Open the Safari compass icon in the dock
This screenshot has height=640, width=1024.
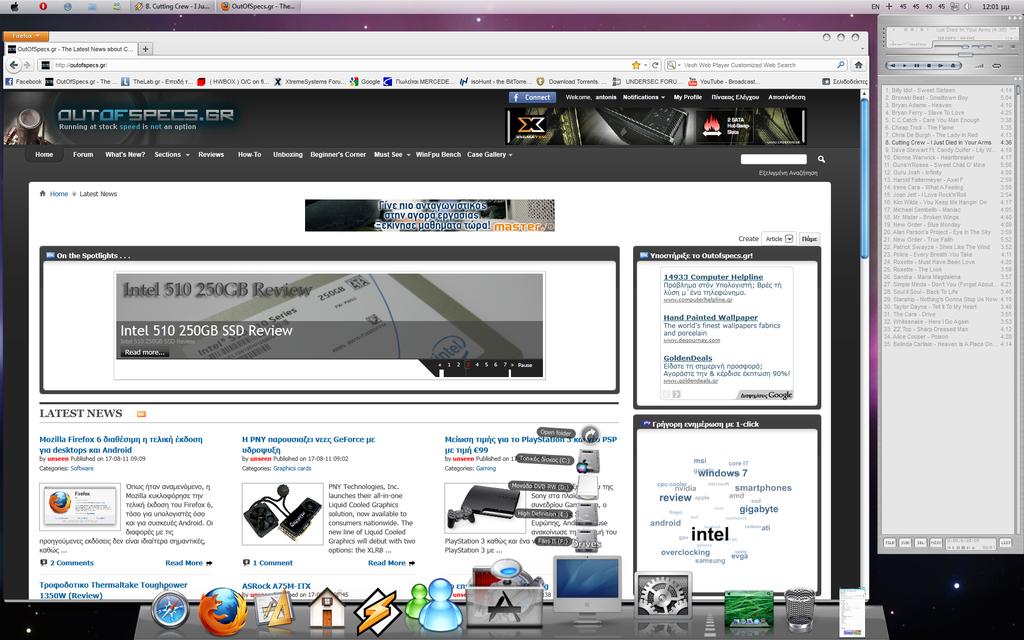pos(170,611)
